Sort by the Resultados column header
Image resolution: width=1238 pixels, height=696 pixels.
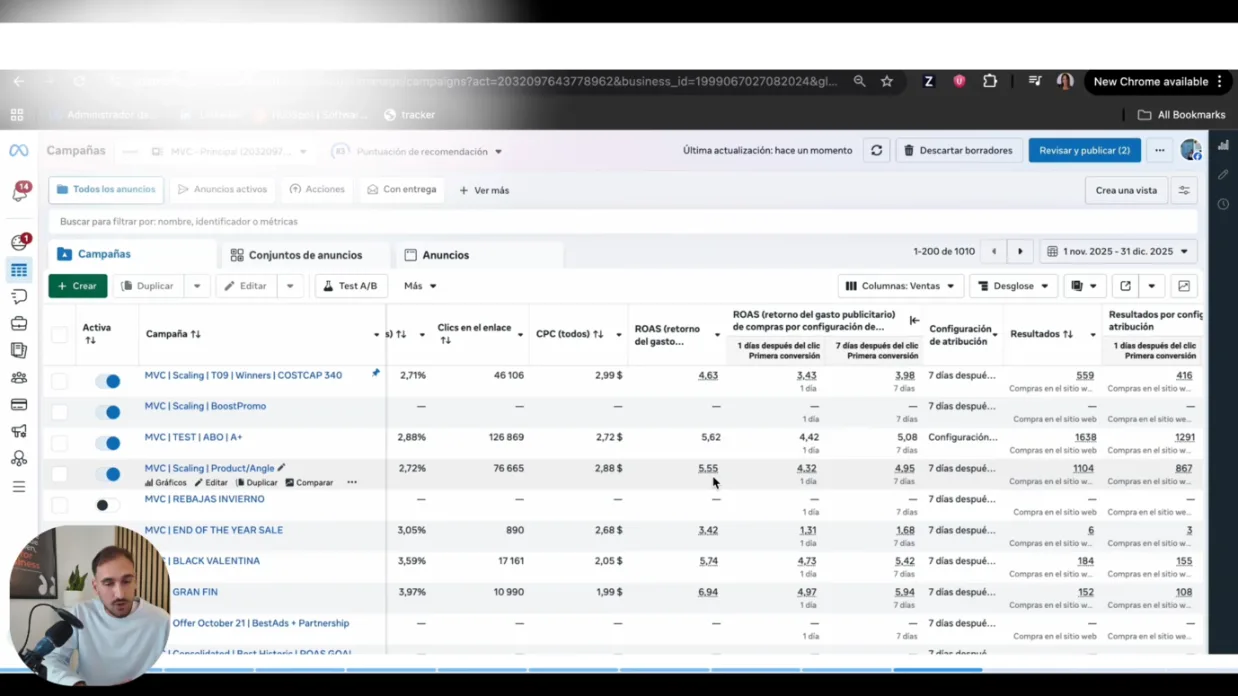[x=1041, y=334]
